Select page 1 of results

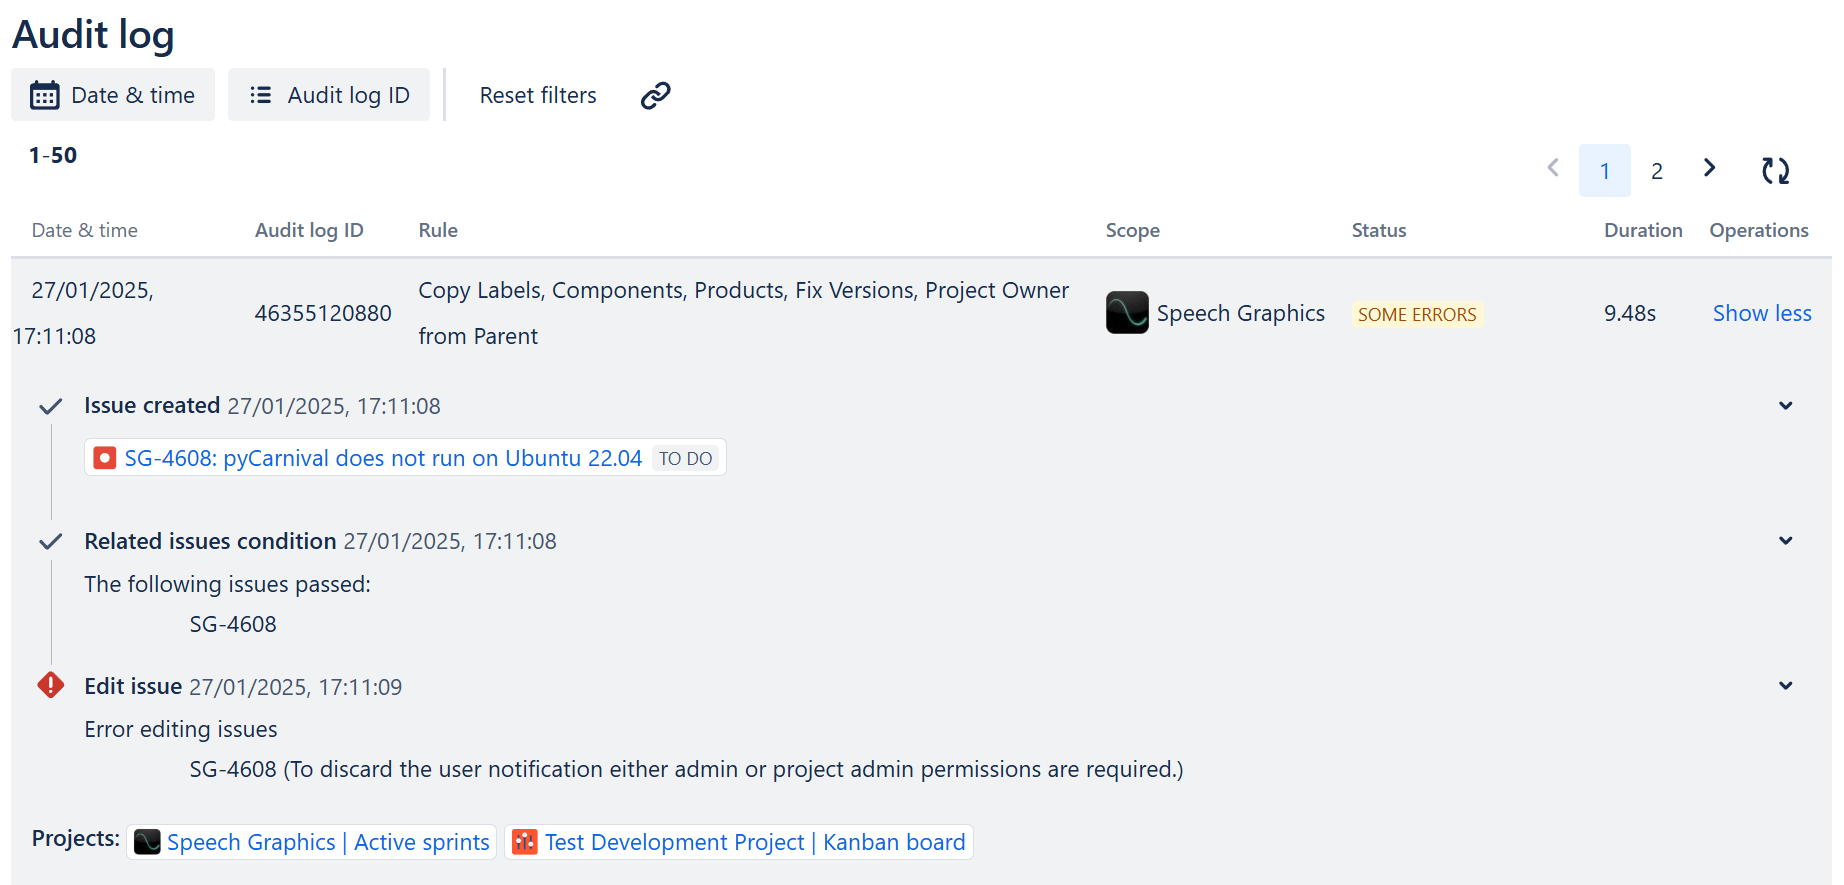[1605, 170]
